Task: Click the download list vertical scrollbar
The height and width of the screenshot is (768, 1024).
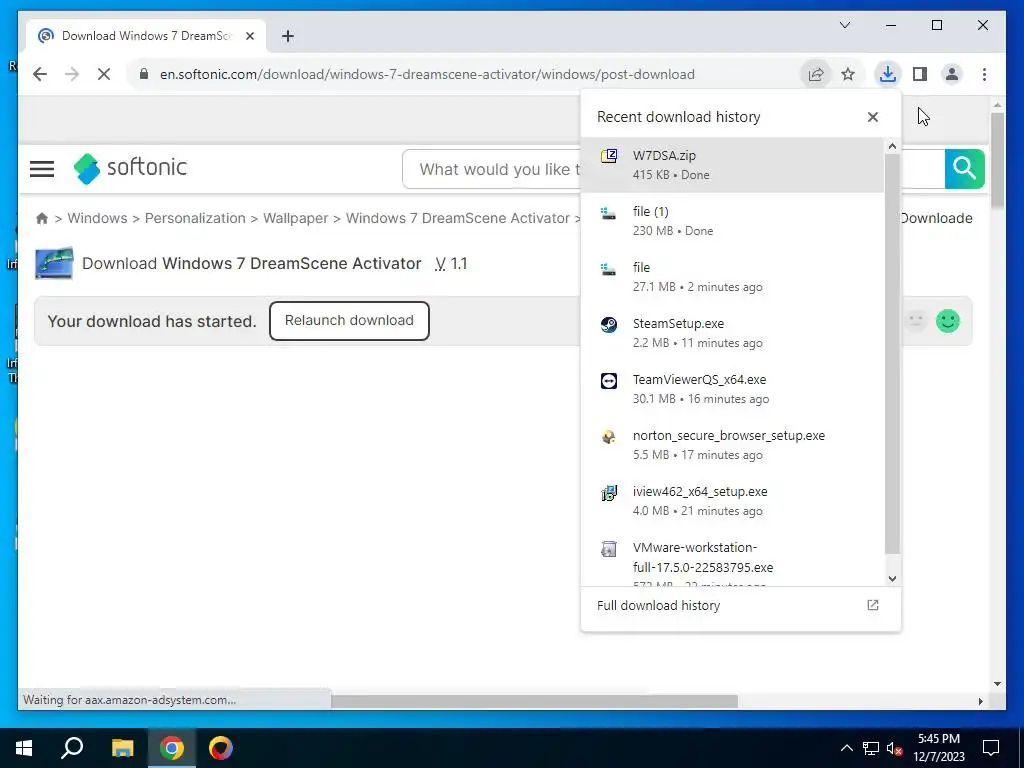Action: (x=892, y=355)
